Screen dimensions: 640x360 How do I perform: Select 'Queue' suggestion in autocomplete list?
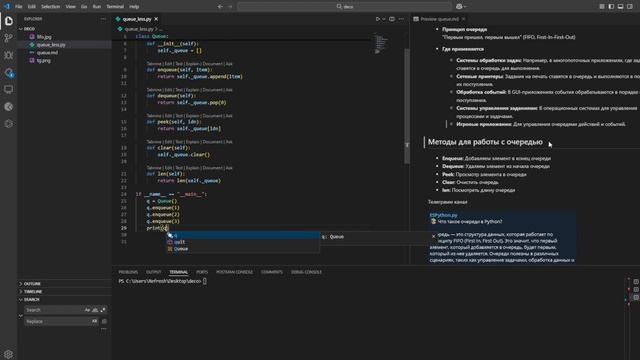[x=243, y=249]
